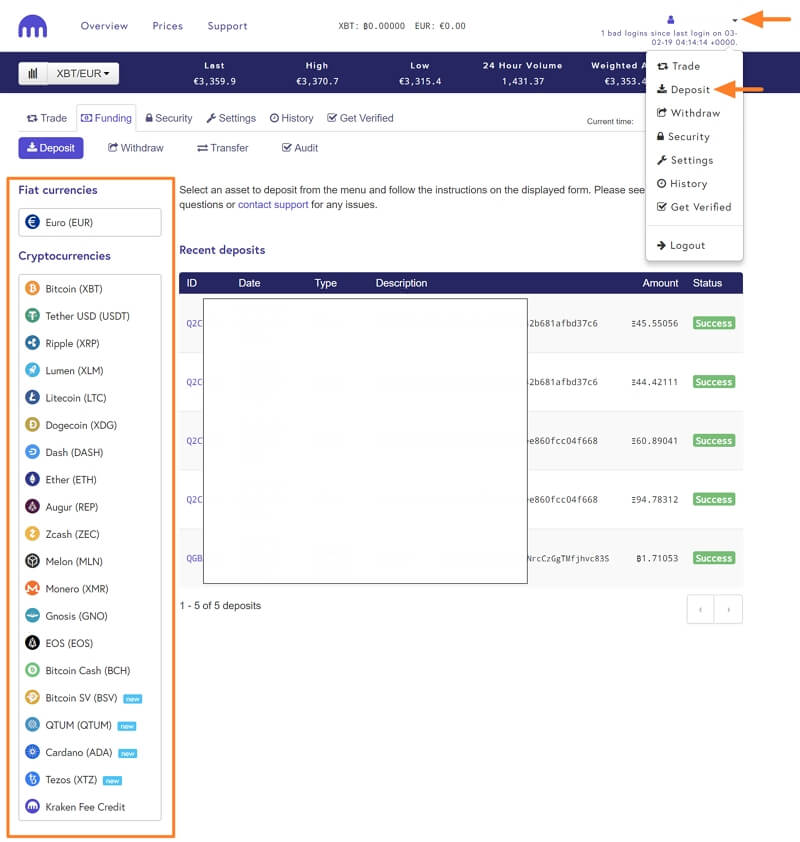This screenshot has height=842, width=800.
Task: Click the Tether USD coin icon
Action: [x=33, y=316]
